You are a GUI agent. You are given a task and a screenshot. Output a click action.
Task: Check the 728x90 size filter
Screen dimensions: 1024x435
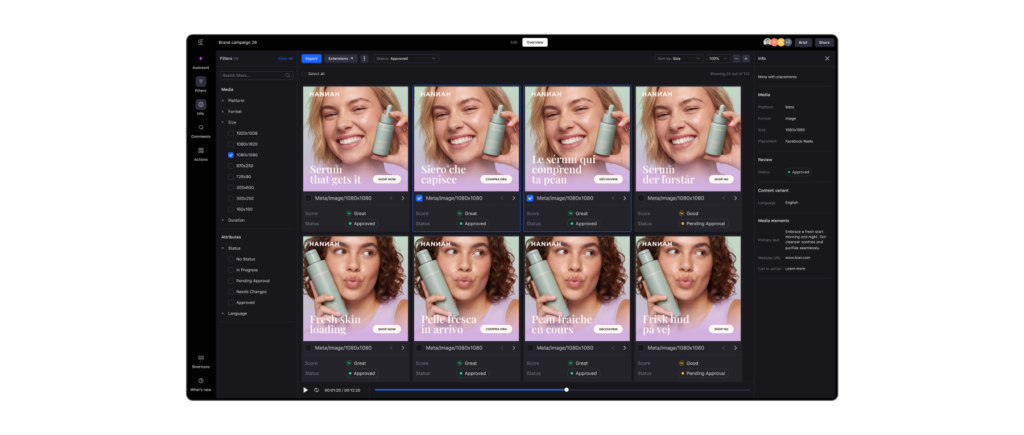click(x=231, y=176)
